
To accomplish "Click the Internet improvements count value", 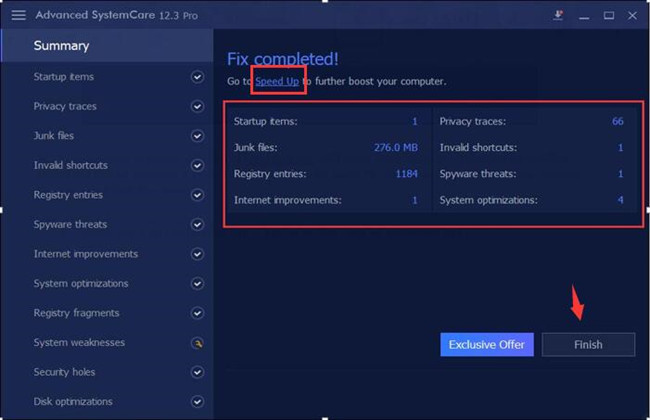I will [x=415, y=200].
